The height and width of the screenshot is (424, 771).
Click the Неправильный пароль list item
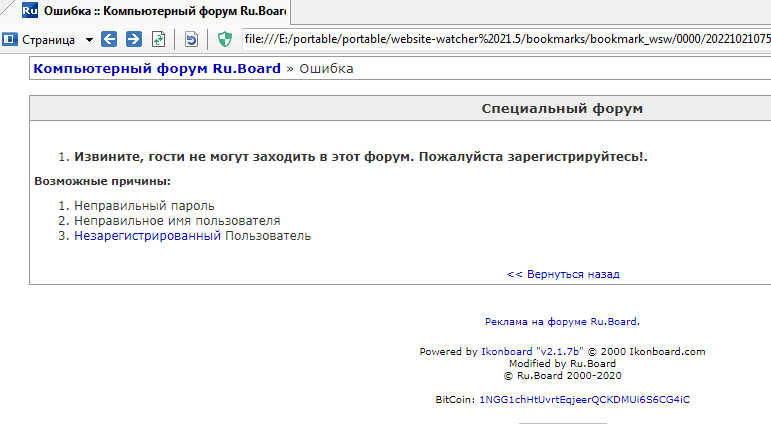point(144,206)
